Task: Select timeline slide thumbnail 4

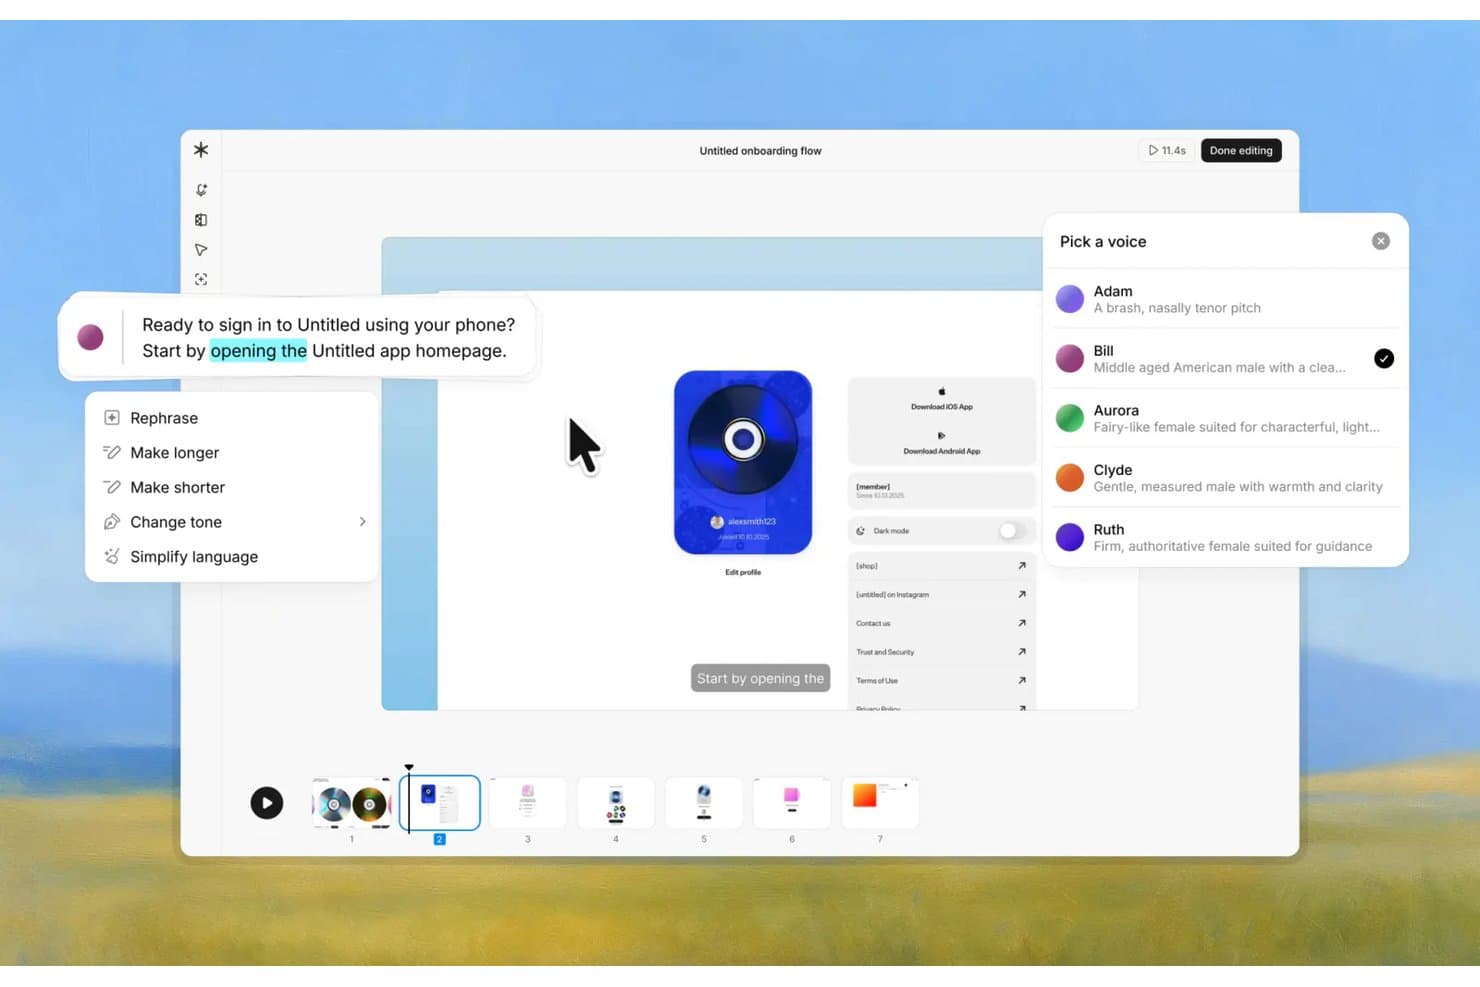Action: [616, 803]
